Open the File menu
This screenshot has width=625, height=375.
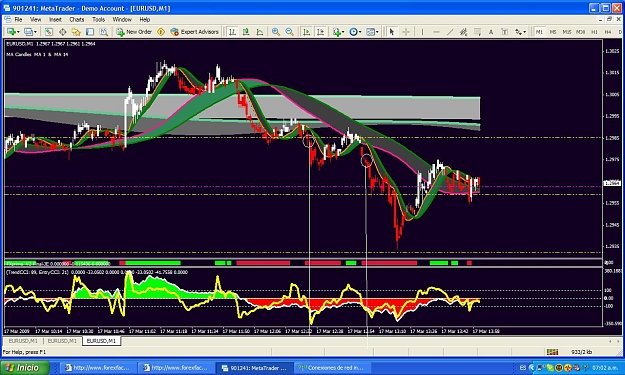[18, 20]
